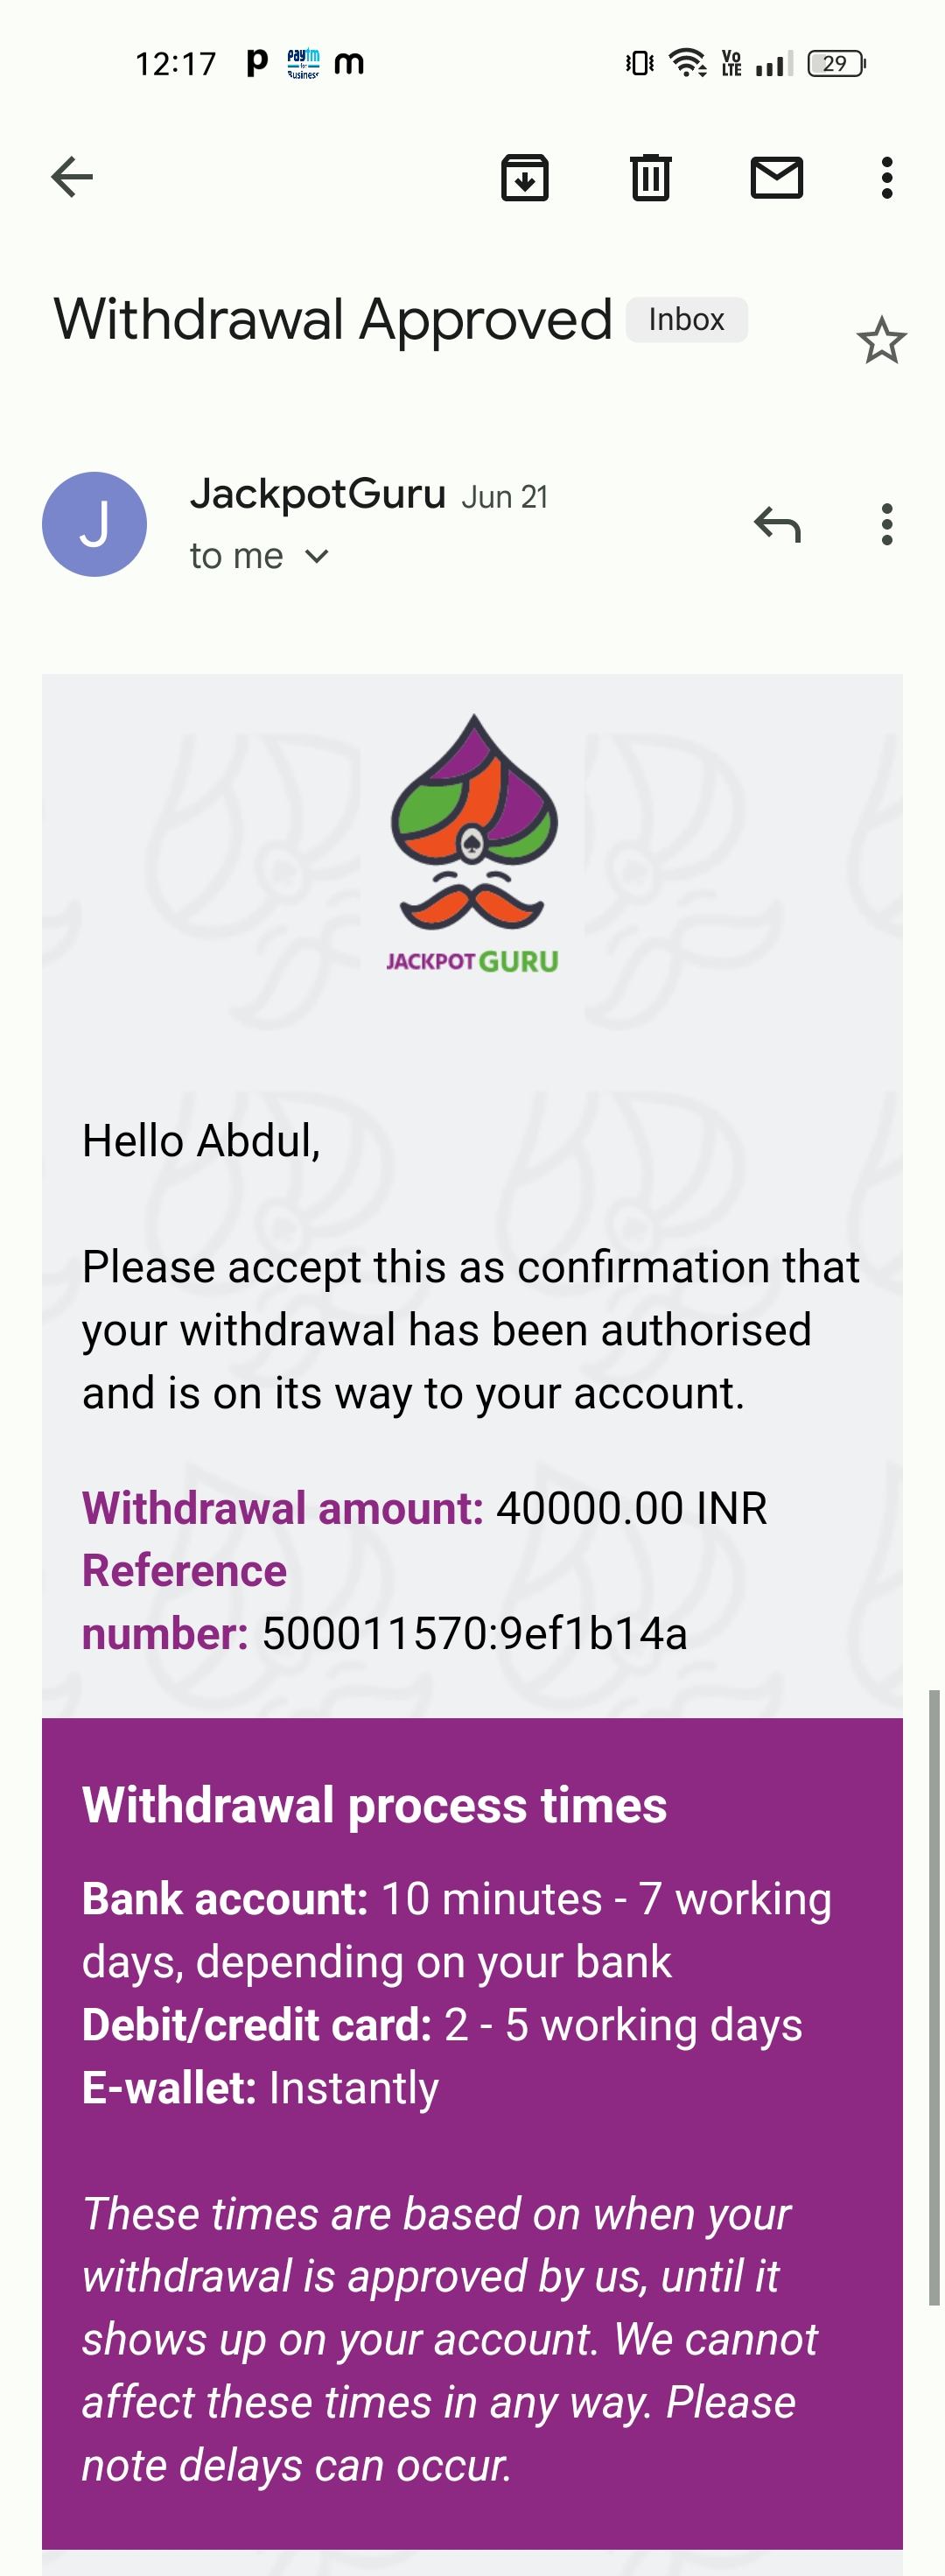Tap the Paytm Business notification icon
This screenshot has height=2576, width=945.
pyautogui.click(x=303, y=64)
